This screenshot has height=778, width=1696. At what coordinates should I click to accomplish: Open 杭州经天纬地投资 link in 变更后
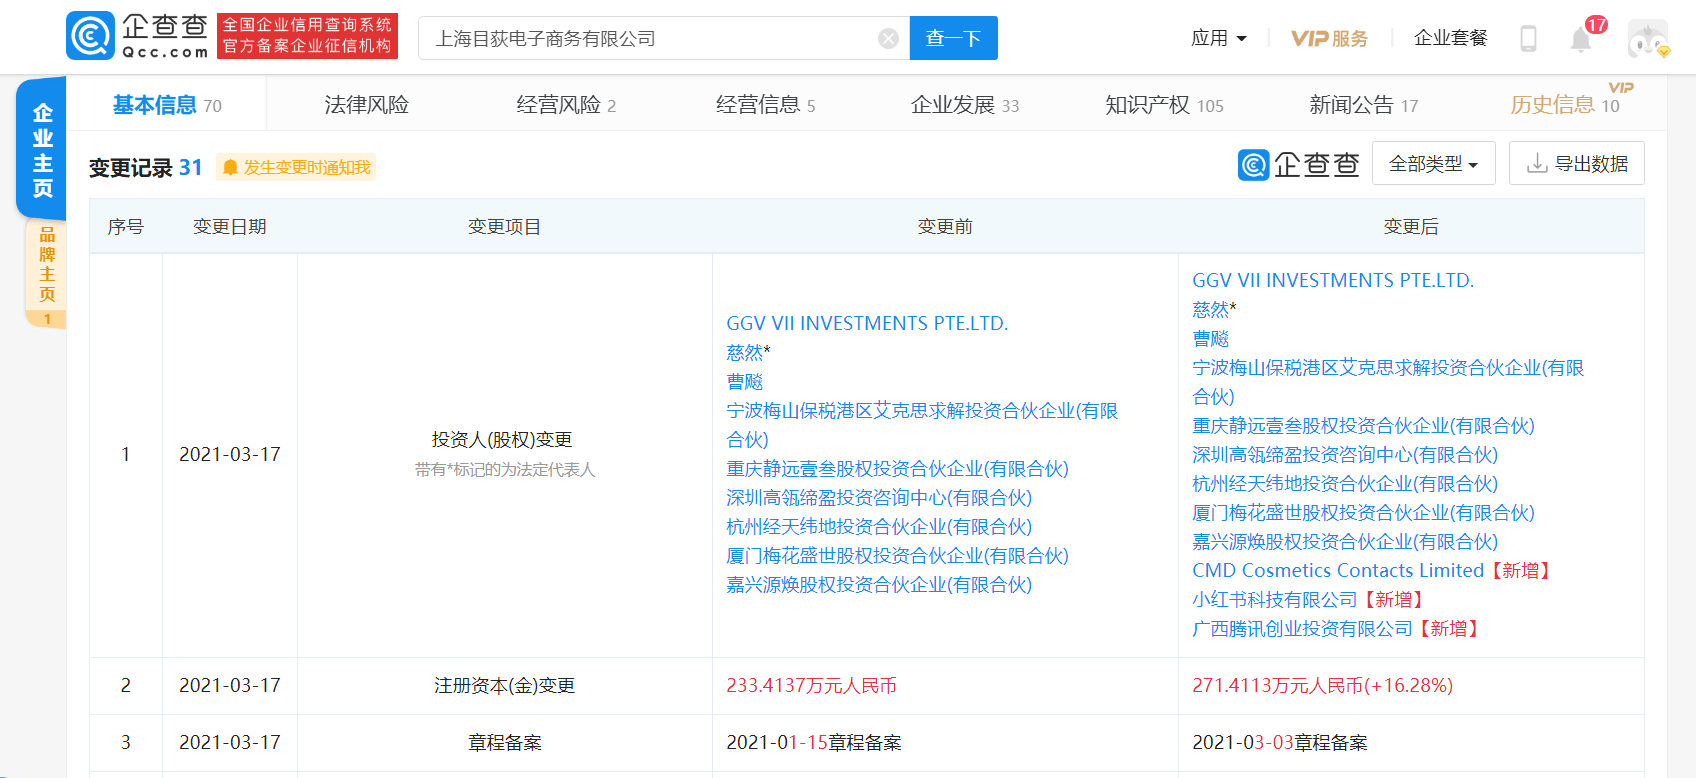(x=1345, y=483)
